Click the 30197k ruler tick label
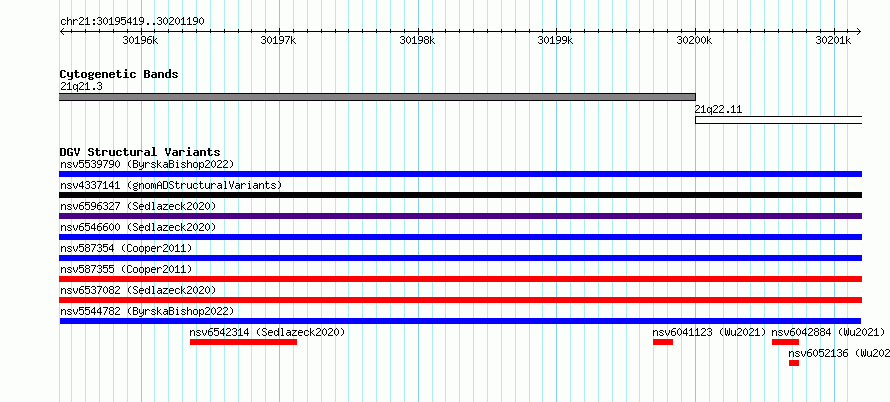890x402 pixels. 278,40
